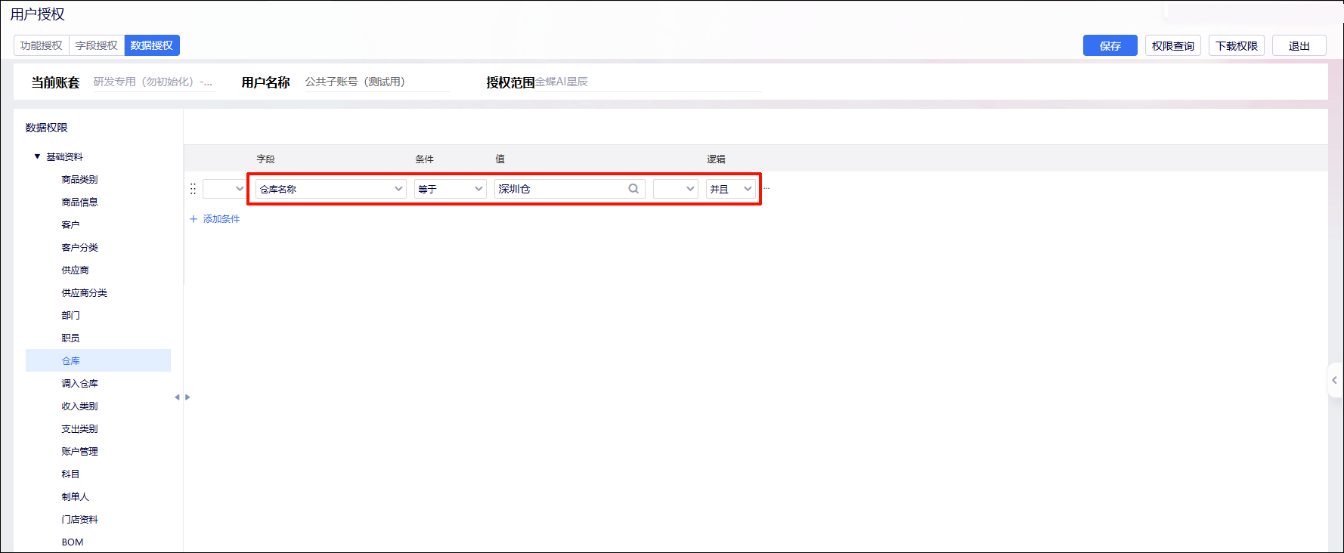The height and width of the screenshot is (553, 1344).
Task: Click the 添加条件 link
Action: 215,218
